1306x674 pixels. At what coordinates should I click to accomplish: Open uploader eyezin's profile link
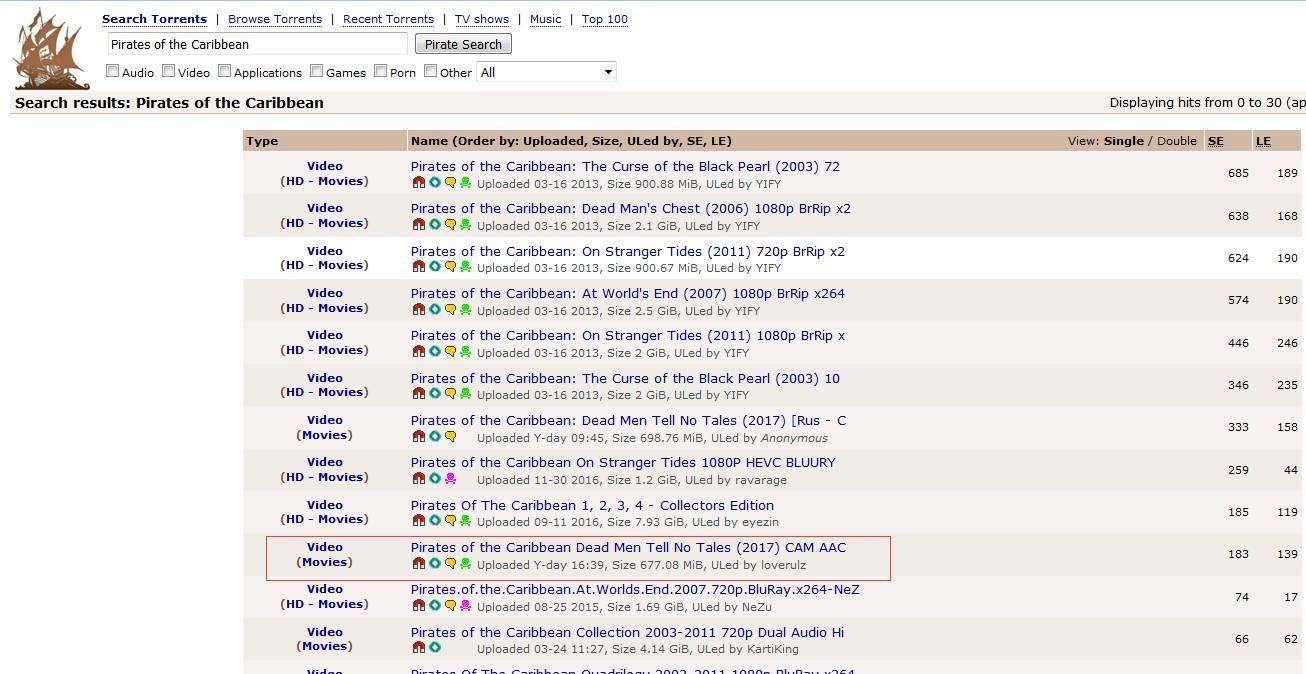[759, 522]
